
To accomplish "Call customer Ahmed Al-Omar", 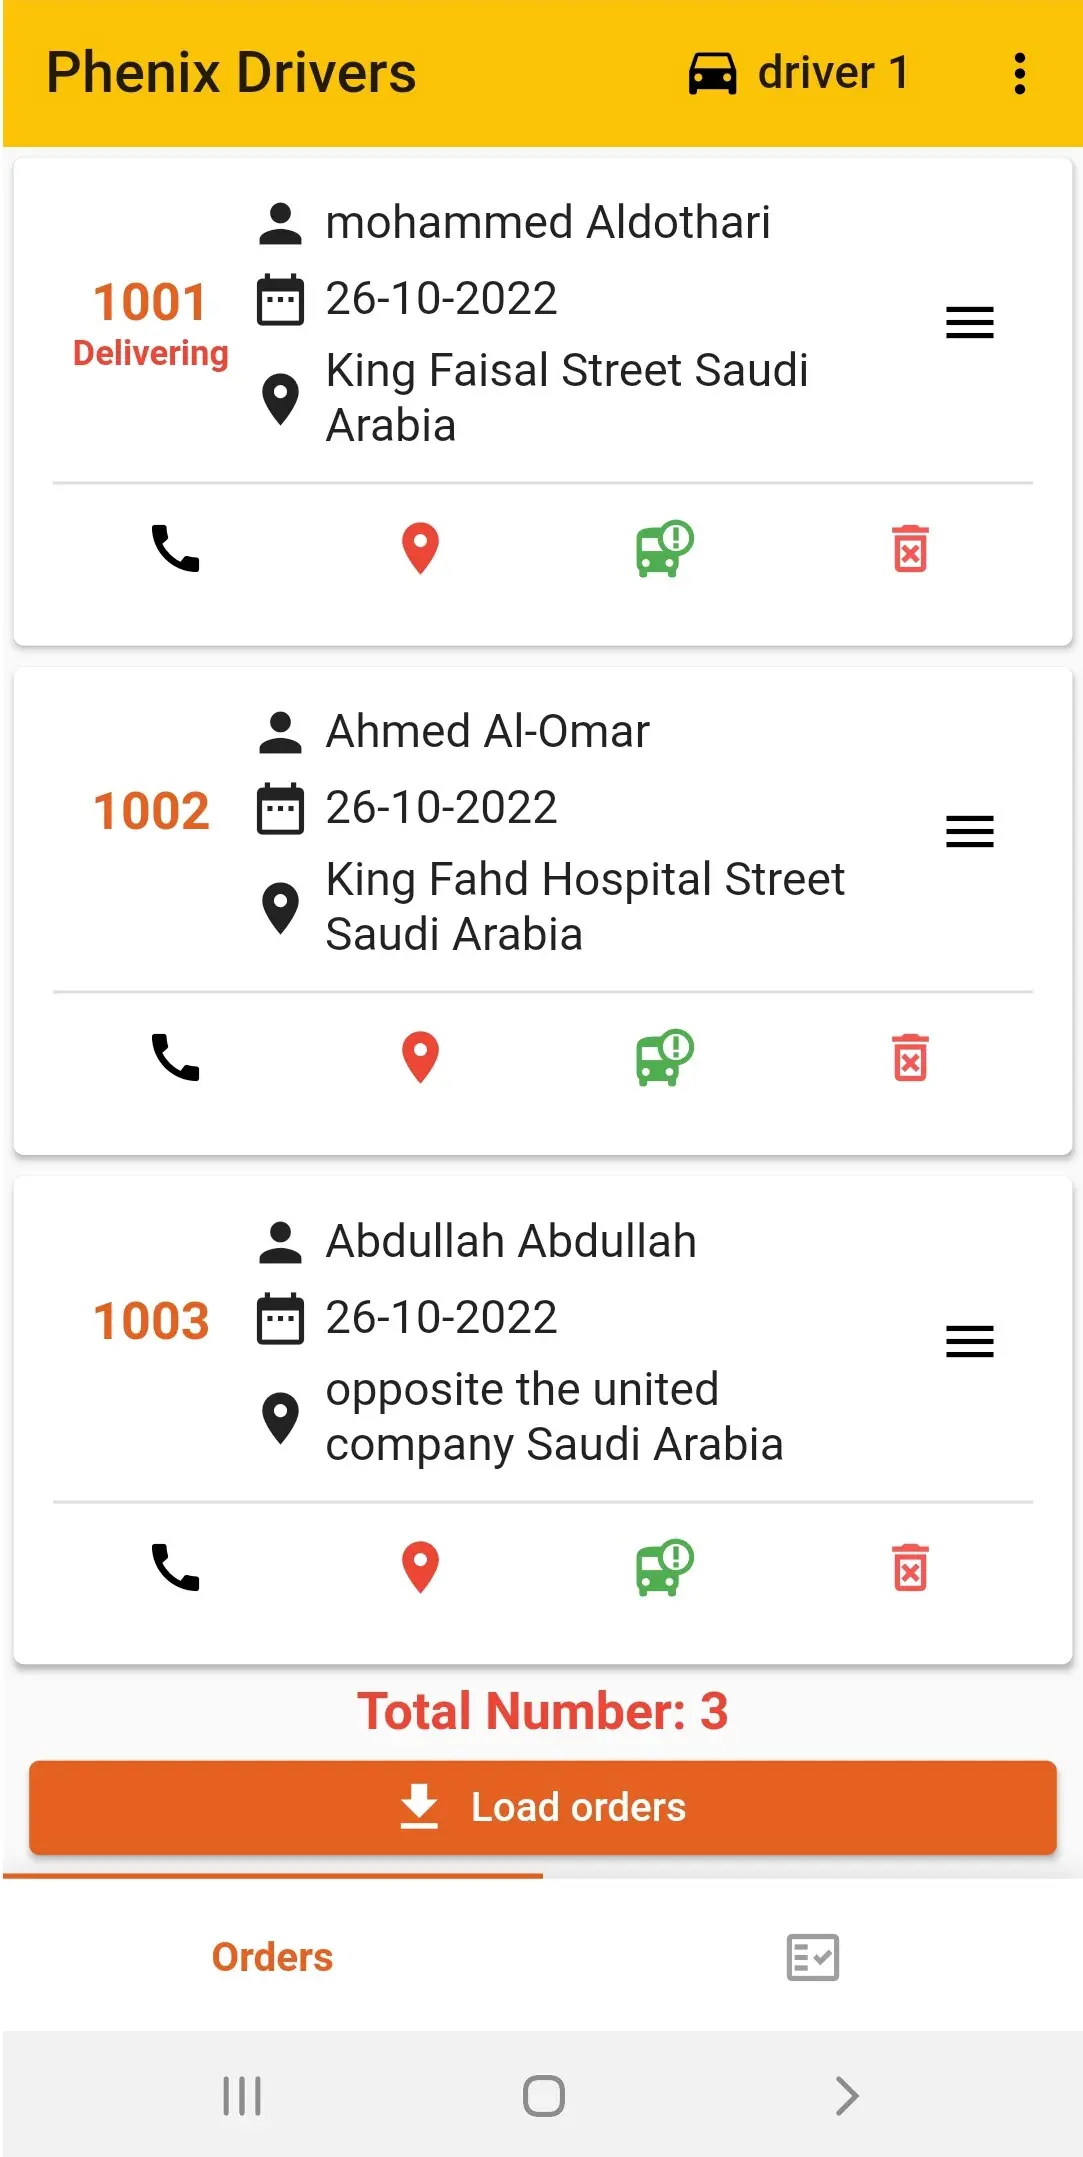I will pyautogui.click(x=175, y=1057).
